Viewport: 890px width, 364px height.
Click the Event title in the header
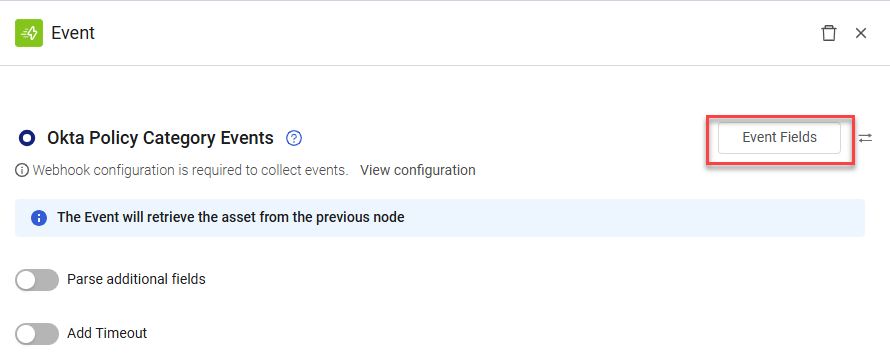pyautogui.click(x=73, y=33)
